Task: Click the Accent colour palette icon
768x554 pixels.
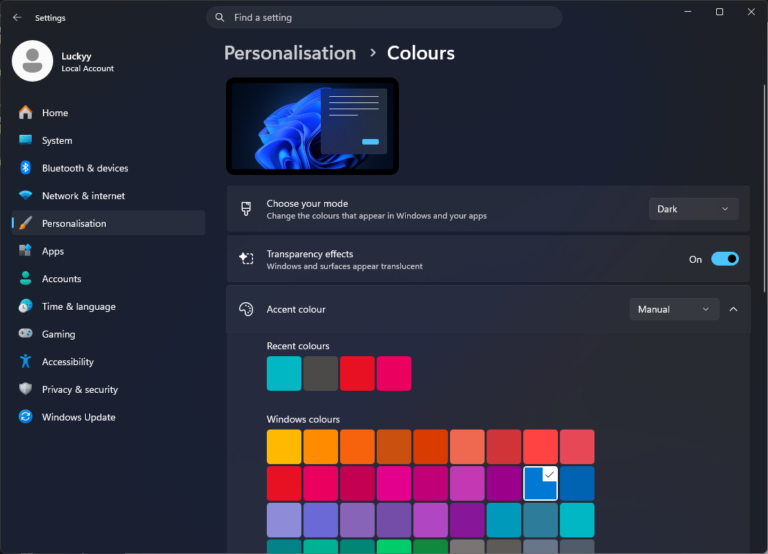Action: (x=246, y=309)
